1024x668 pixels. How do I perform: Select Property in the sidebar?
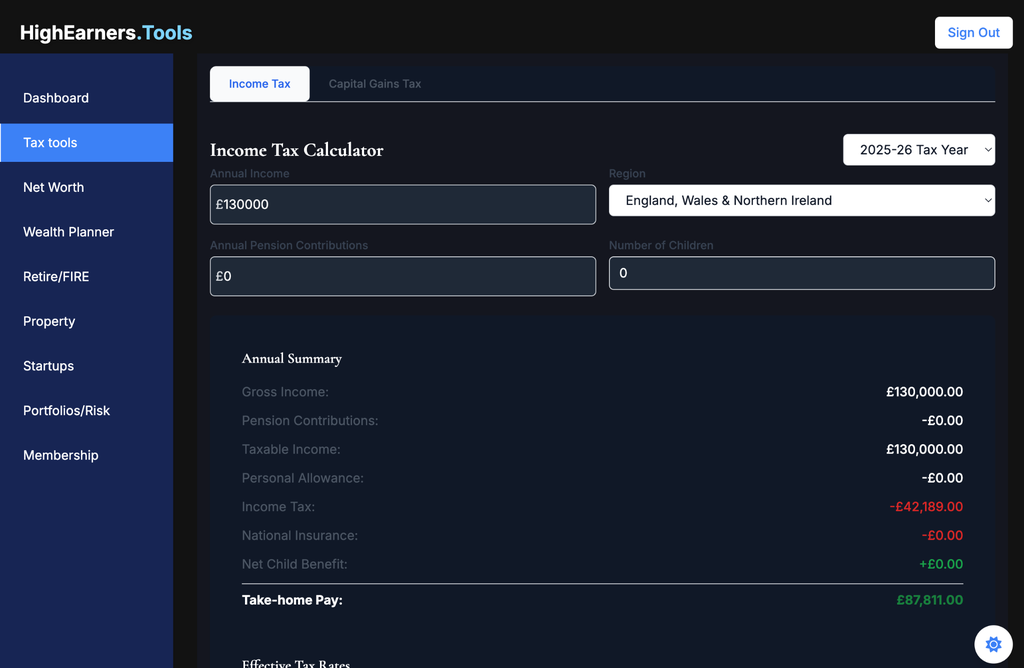pyautogui.click(x=49, y=322)
